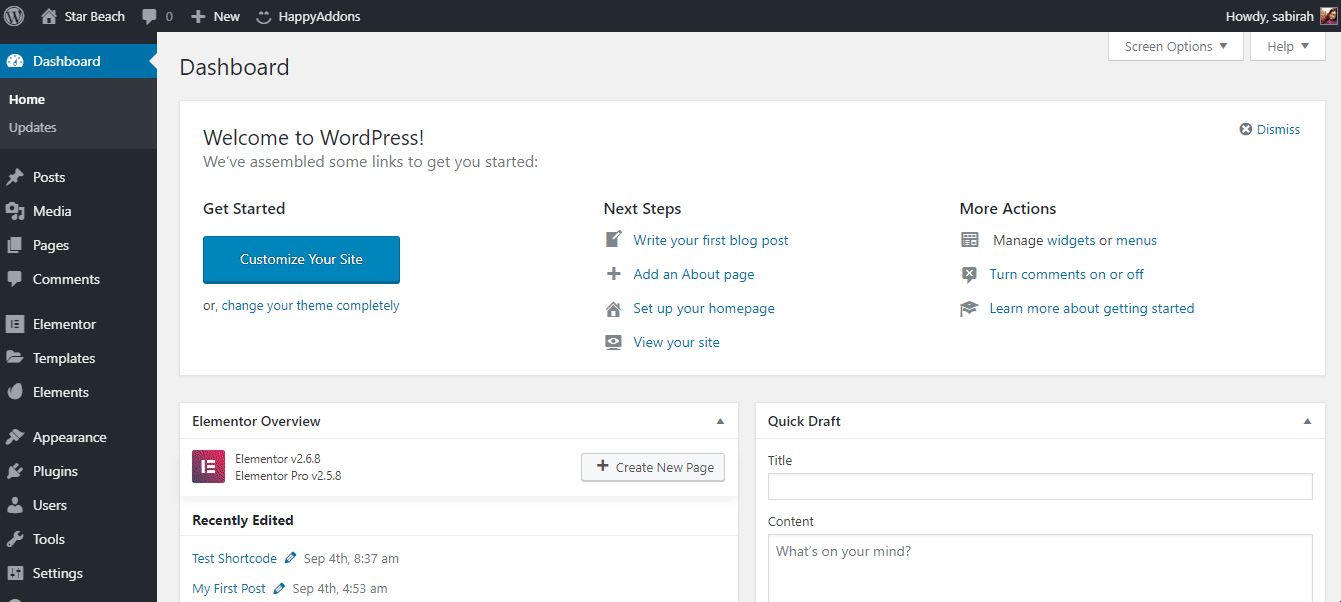Open the Write your first blog post link
The width and height of the screenshot is (1341, 602).
tap(710, 240)
